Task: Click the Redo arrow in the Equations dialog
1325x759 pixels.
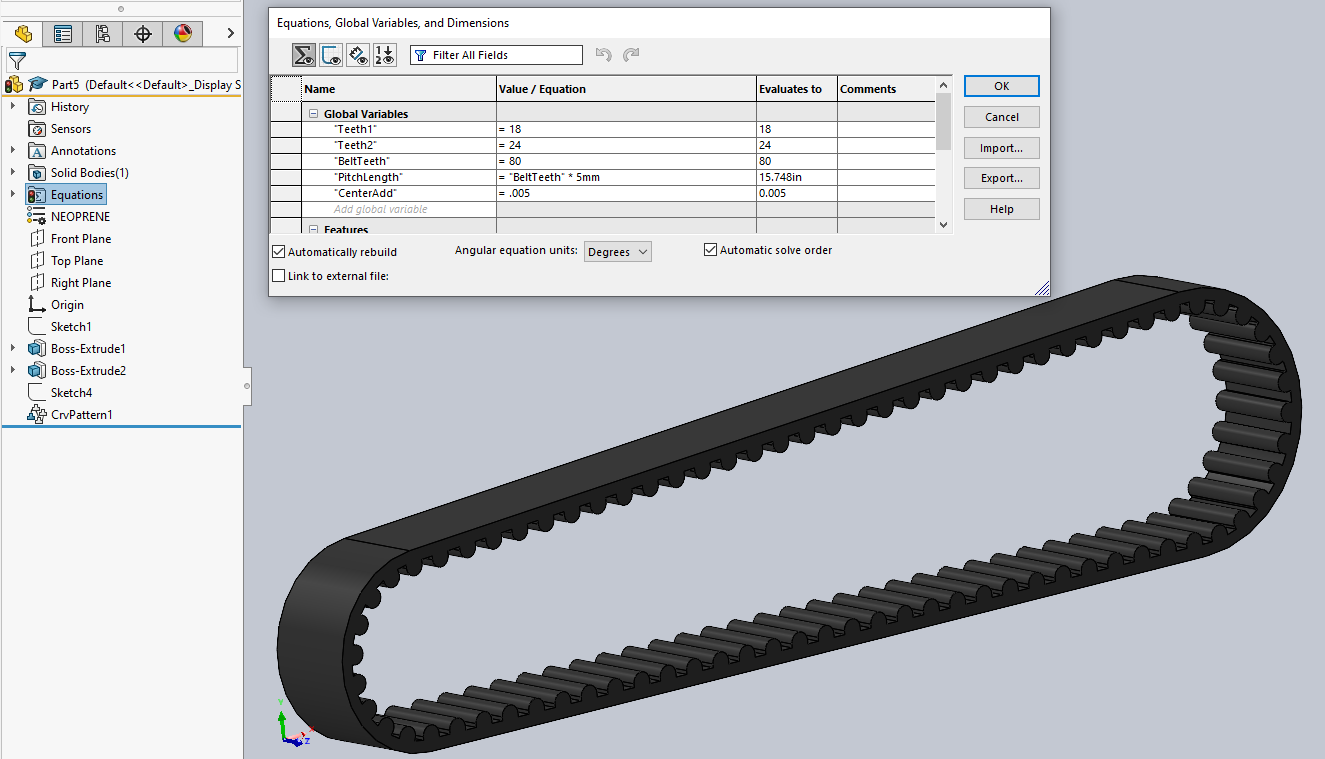Action: [630, 55]
